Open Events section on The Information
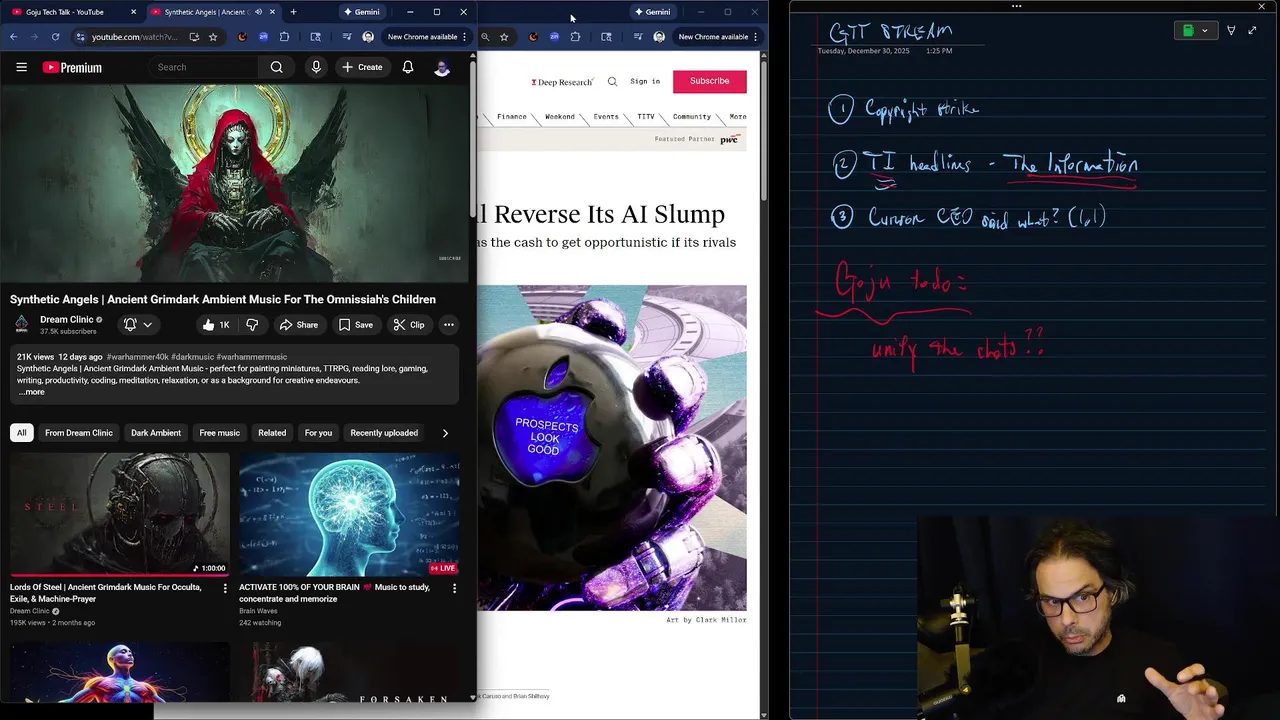Image resolution: width=1280 pixels, height=720 pixels. click(x=606, y=117)
